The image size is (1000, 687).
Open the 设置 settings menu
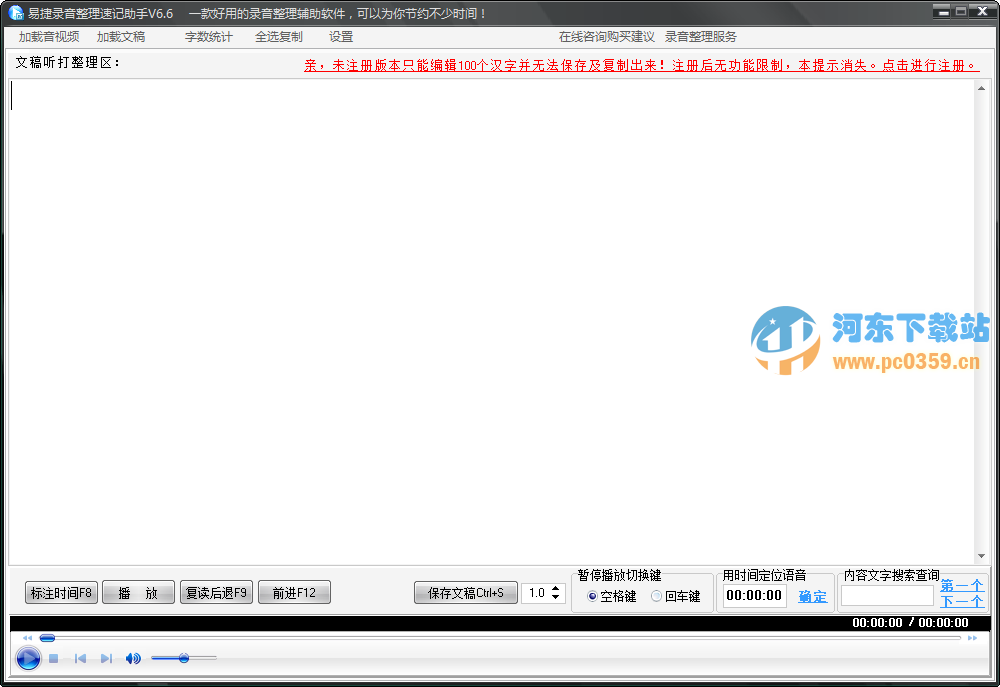pos(340,36)
